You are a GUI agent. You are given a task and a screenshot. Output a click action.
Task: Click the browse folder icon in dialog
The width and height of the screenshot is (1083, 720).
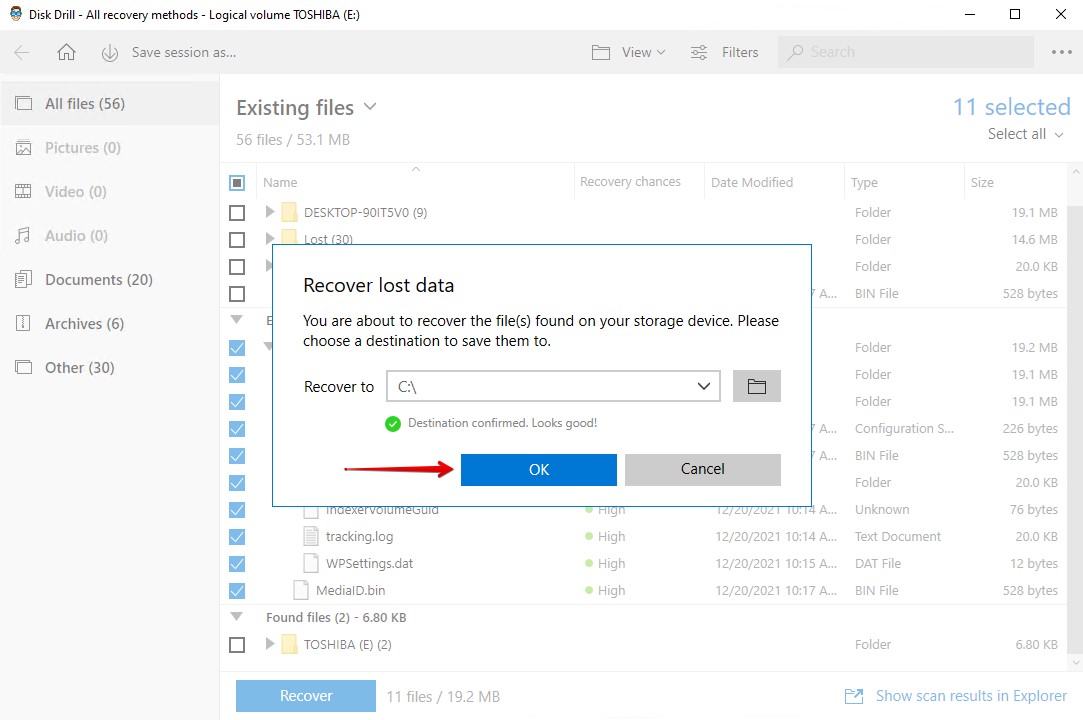tap(757, 386)
